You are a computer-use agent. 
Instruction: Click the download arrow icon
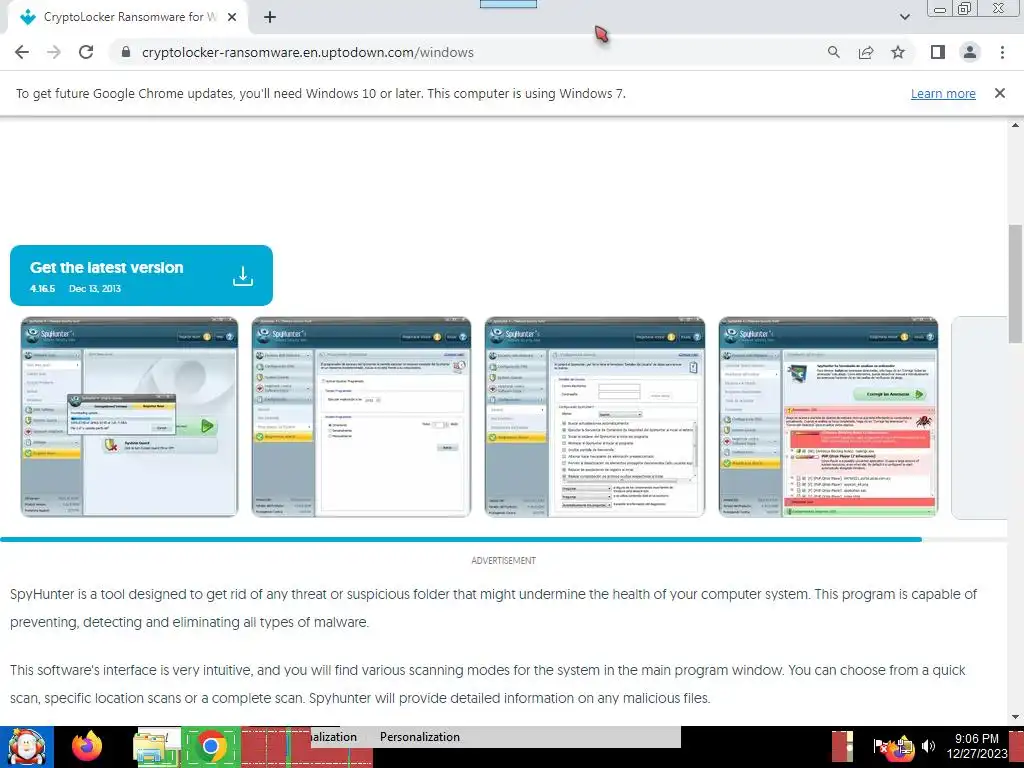pyautogui.click(x=243, y=276)
